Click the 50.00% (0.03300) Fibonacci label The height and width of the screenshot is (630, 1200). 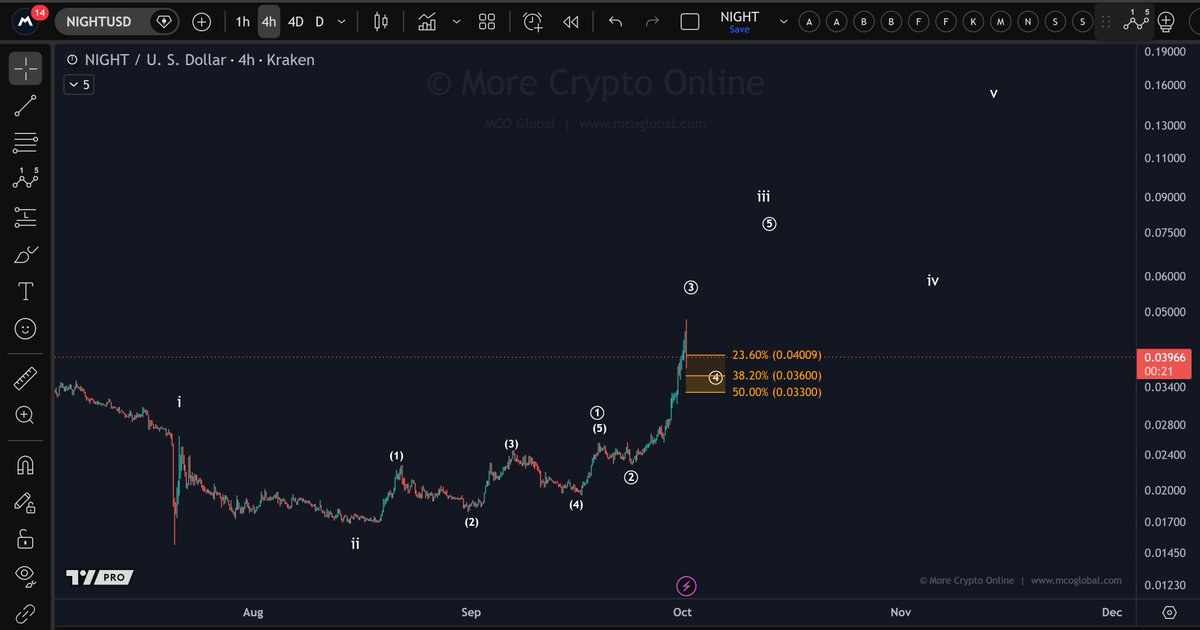click(777, 392)
